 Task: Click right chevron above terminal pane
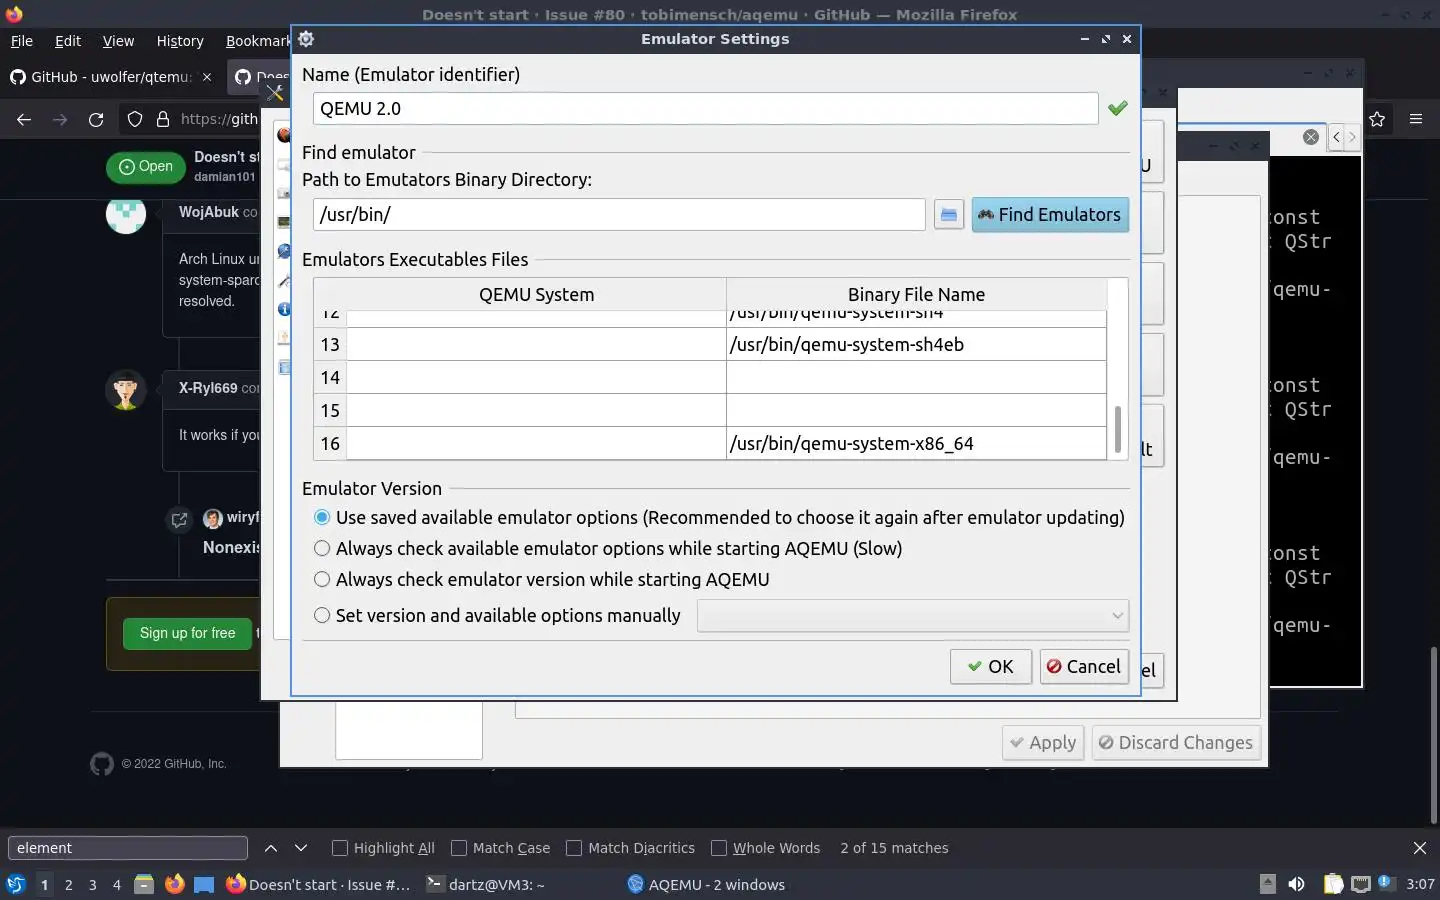(x=1352, y=137)
